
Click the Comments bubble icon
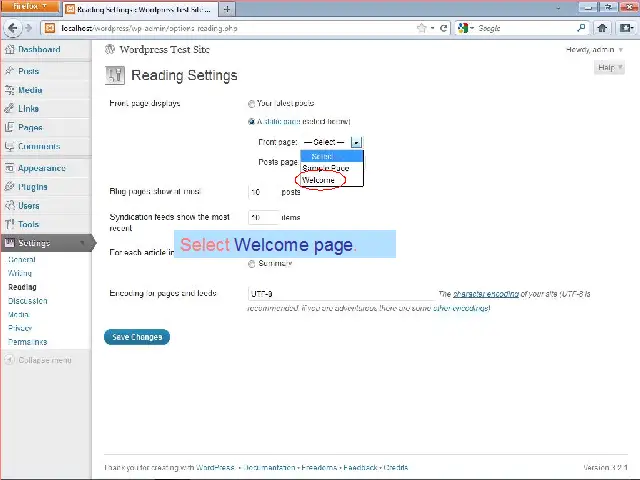pyautogui.click(x=9, y=146)
